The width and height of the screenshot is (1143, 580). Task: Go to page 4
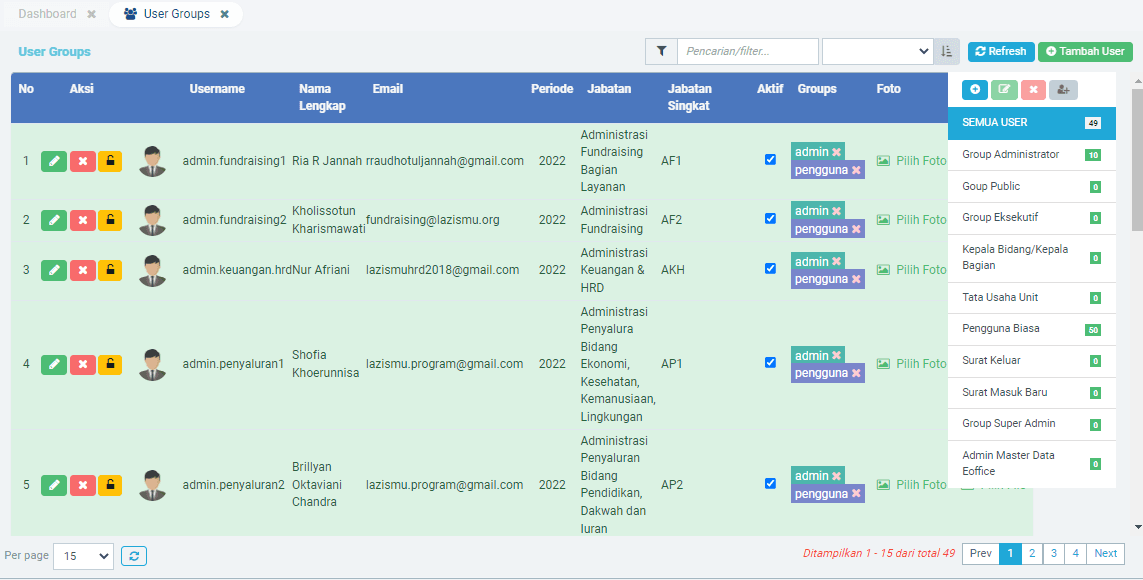(x=1075, y=554)
